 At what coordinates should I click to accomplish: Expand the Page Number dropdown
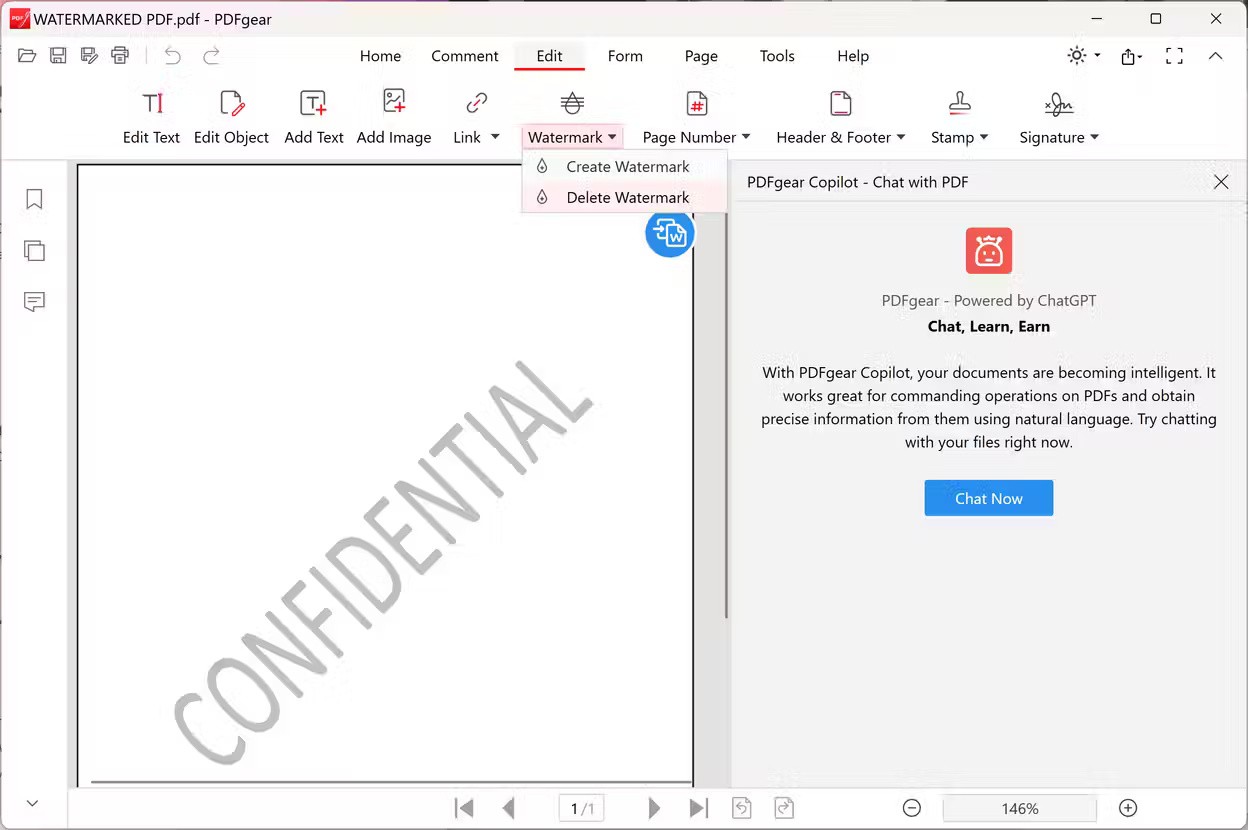(x=696, y=137)
